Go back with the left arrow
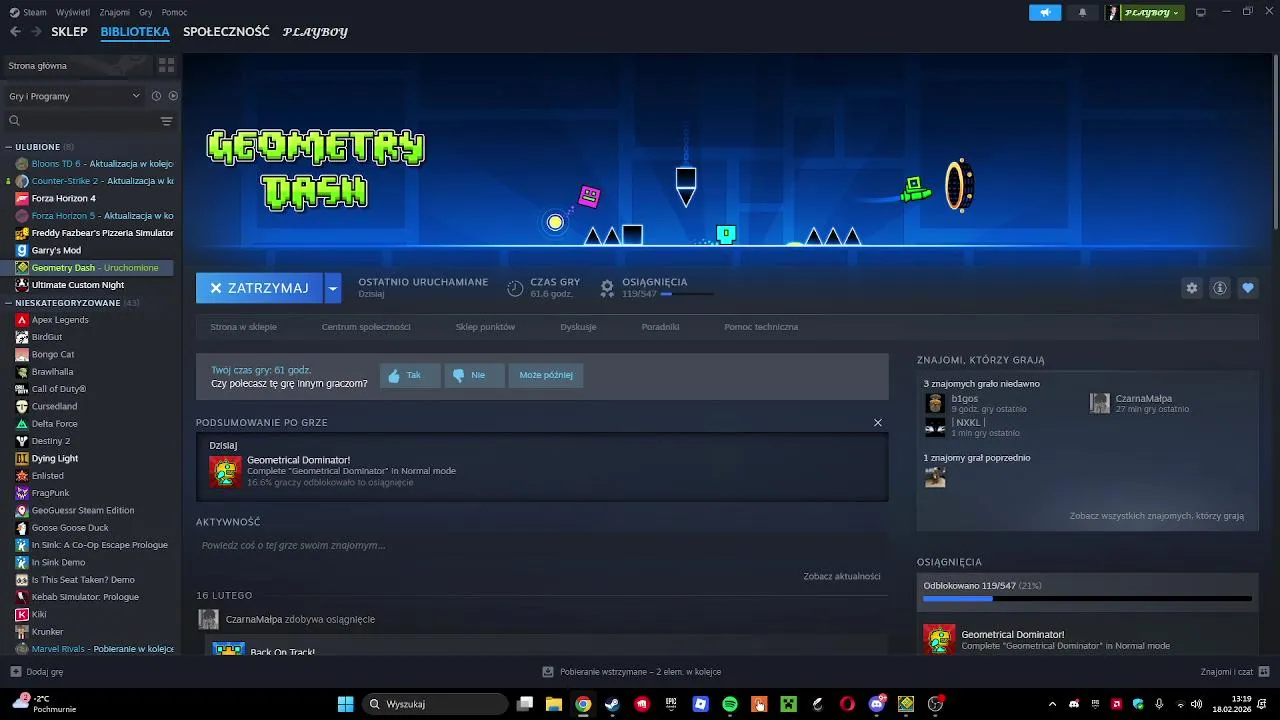The width and height of the screenshot is (1280, 720). (x=15, y=32)
